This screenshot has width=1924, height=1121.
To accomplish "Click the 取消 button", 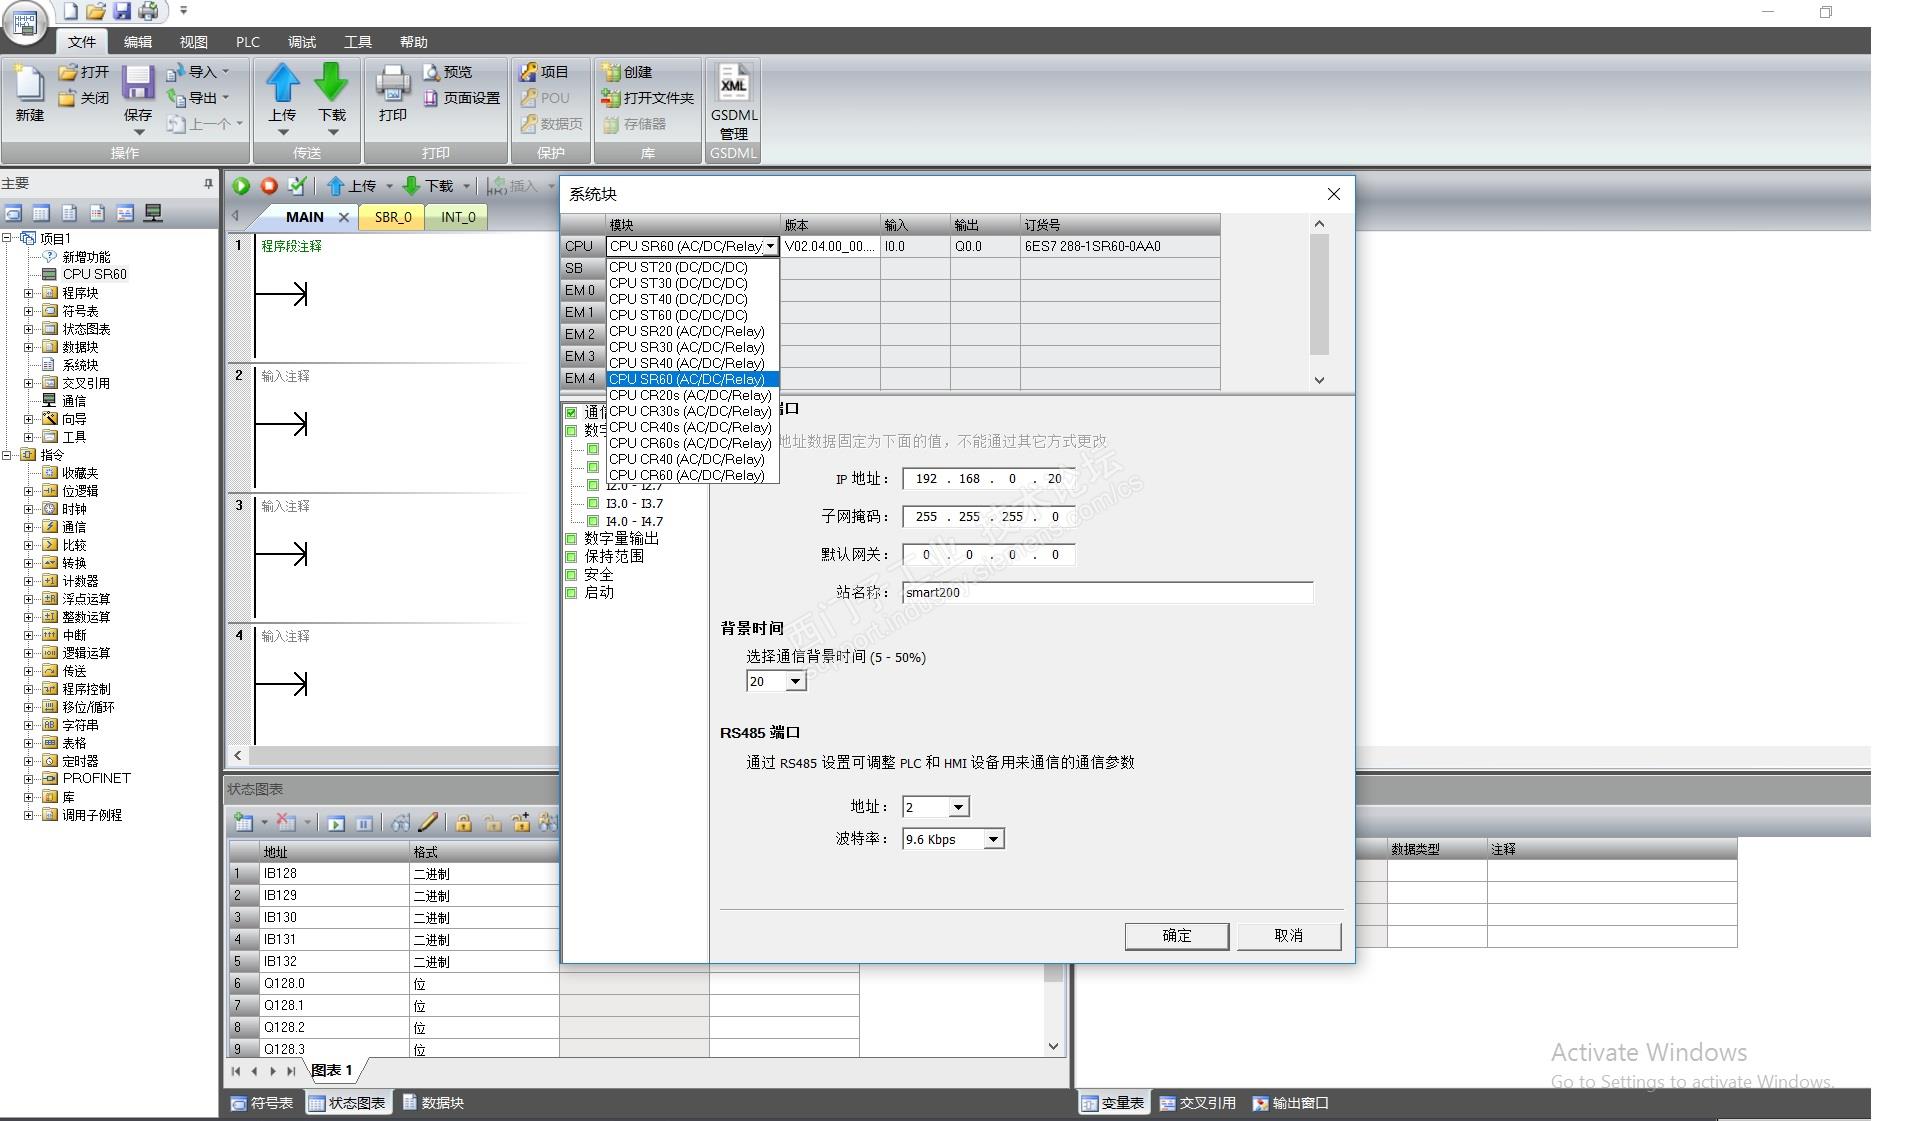I will (x=1288, y=936).
